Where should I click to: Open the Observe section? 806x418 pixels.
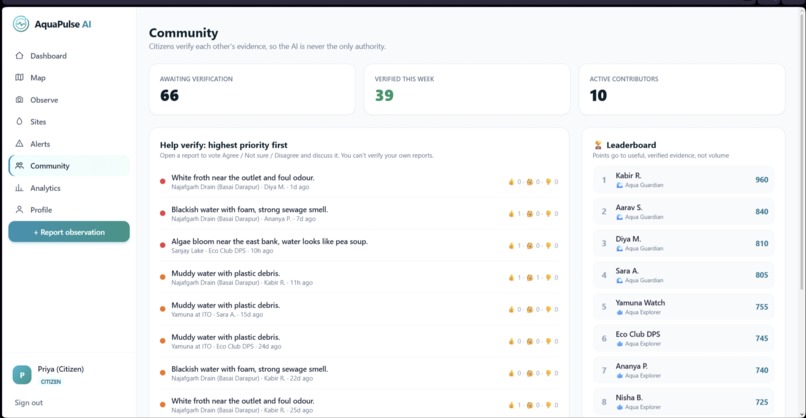pos(69,100)
